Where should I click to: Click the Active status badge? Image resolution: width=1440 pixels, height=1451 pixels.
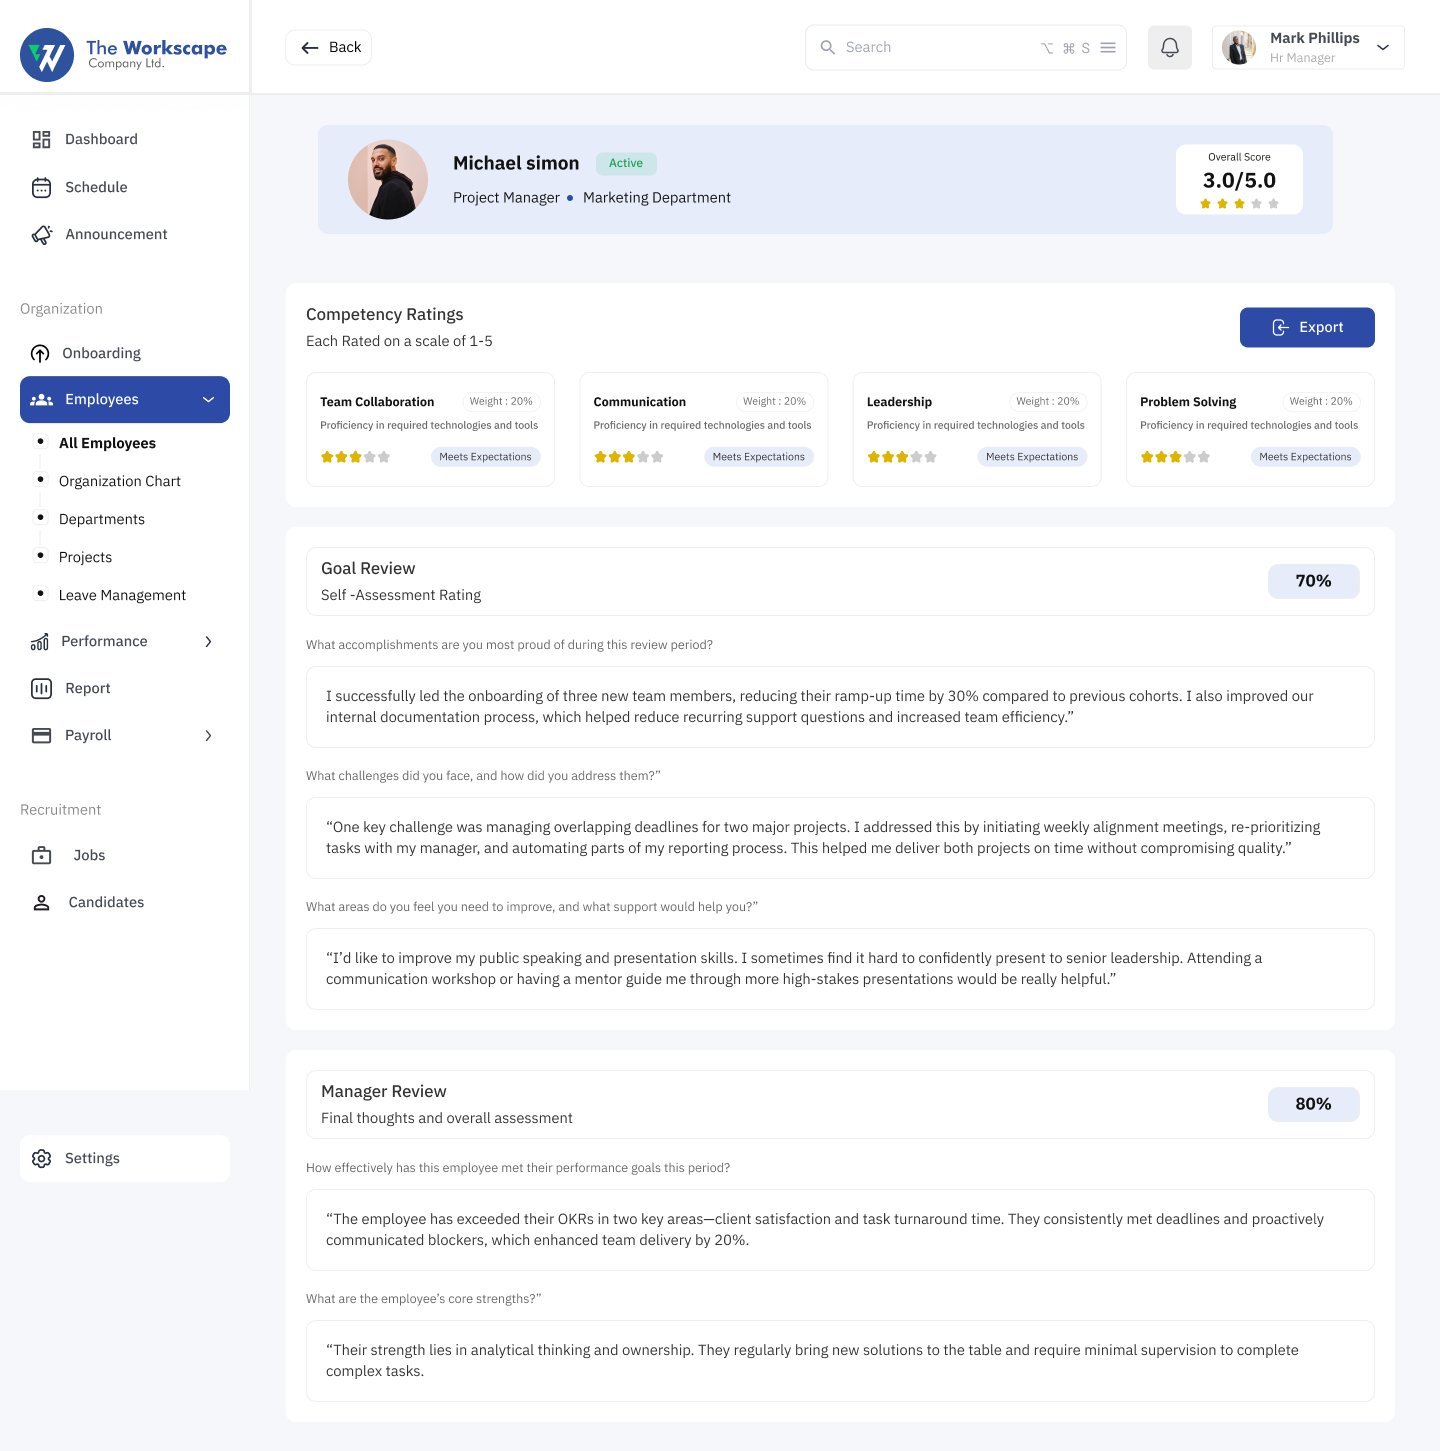(626, 163)
